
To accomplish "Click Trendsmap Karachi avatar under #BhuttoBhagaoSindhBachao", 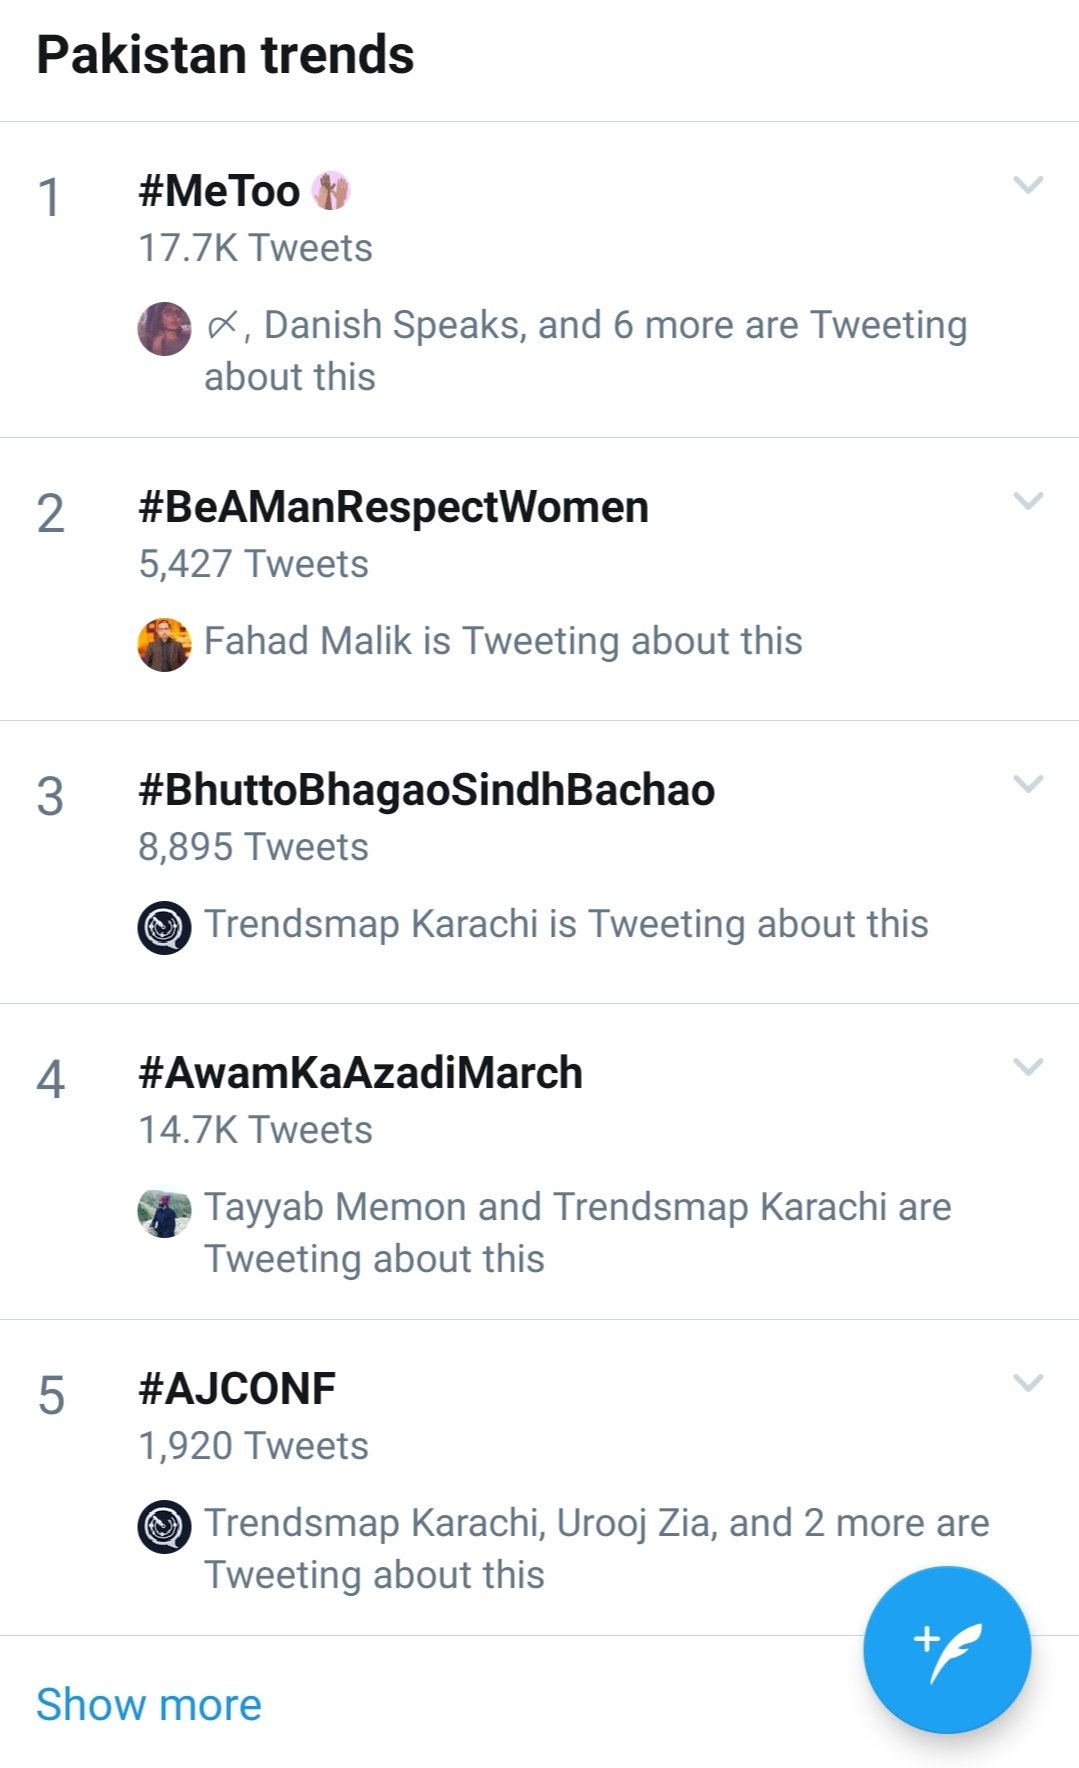I will (x=164, y=927).
